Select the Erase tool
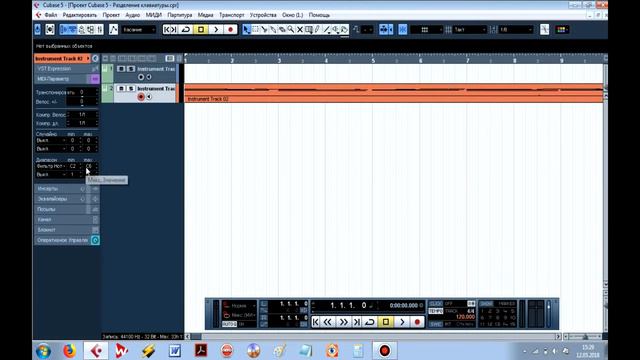Screen dimensions: 640x360 point(282,29)
